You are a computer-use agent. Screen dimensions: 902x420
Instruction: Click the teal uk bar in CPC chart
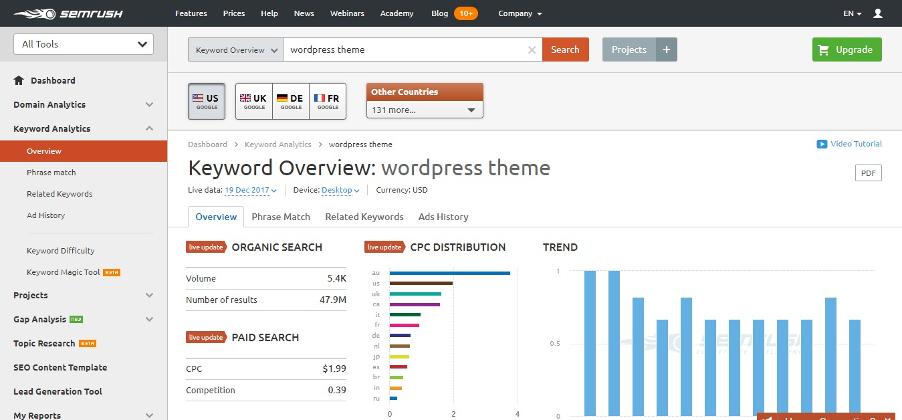[x=415, y=293]
